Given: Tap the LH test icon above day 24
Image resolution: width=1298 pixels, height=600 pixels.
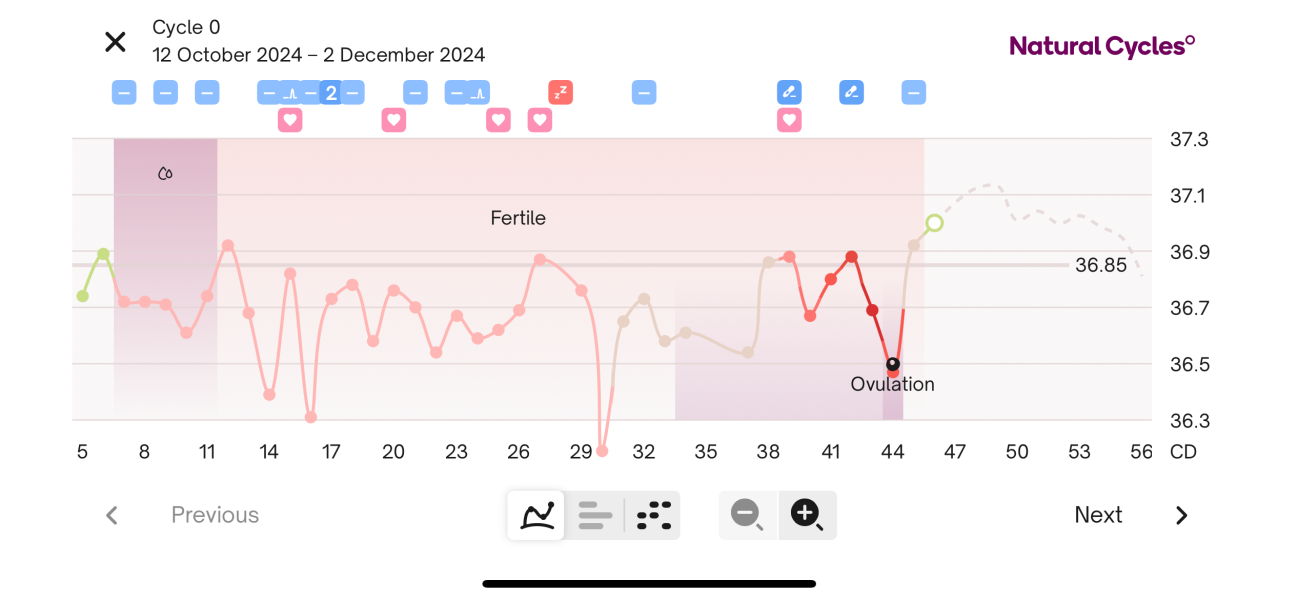Looking at the screenshot, I should point(478,93).
